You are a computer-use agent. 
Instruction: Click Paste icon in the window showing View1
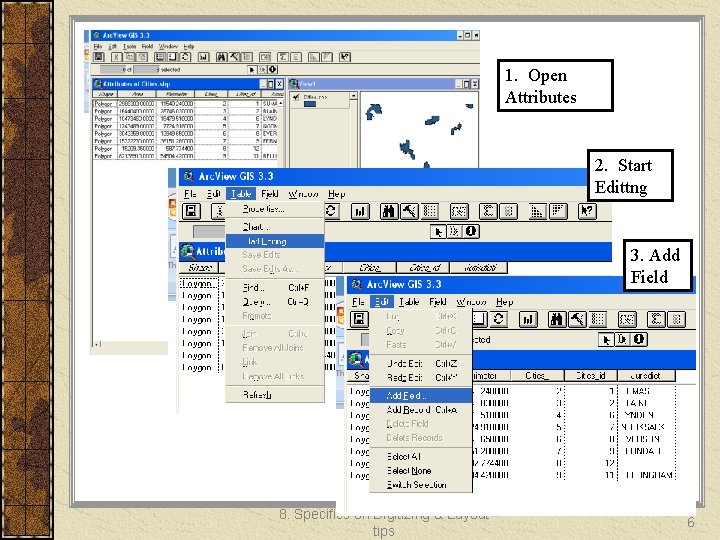(x=142, y=57)
